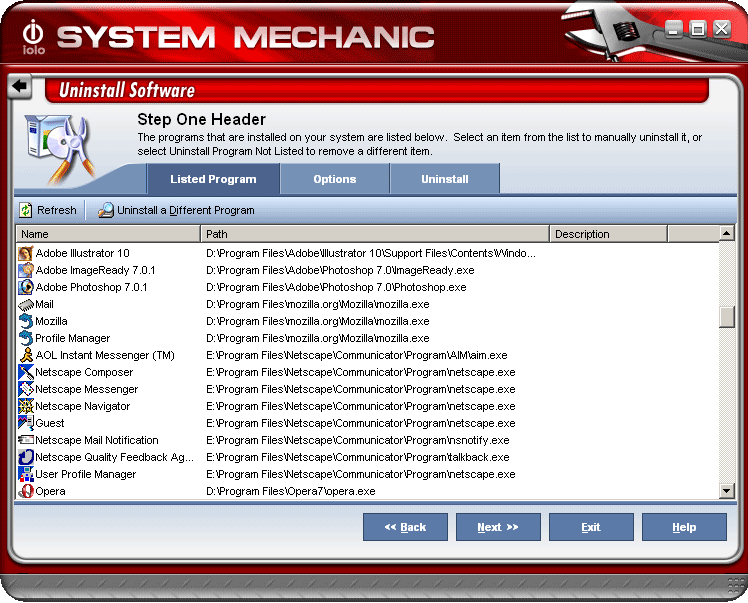The height and width of the screenshot is (603, 748).
Task: Select the AOL Instant Messenger icon
Action: pyautogui.click(x=26, y=355)
